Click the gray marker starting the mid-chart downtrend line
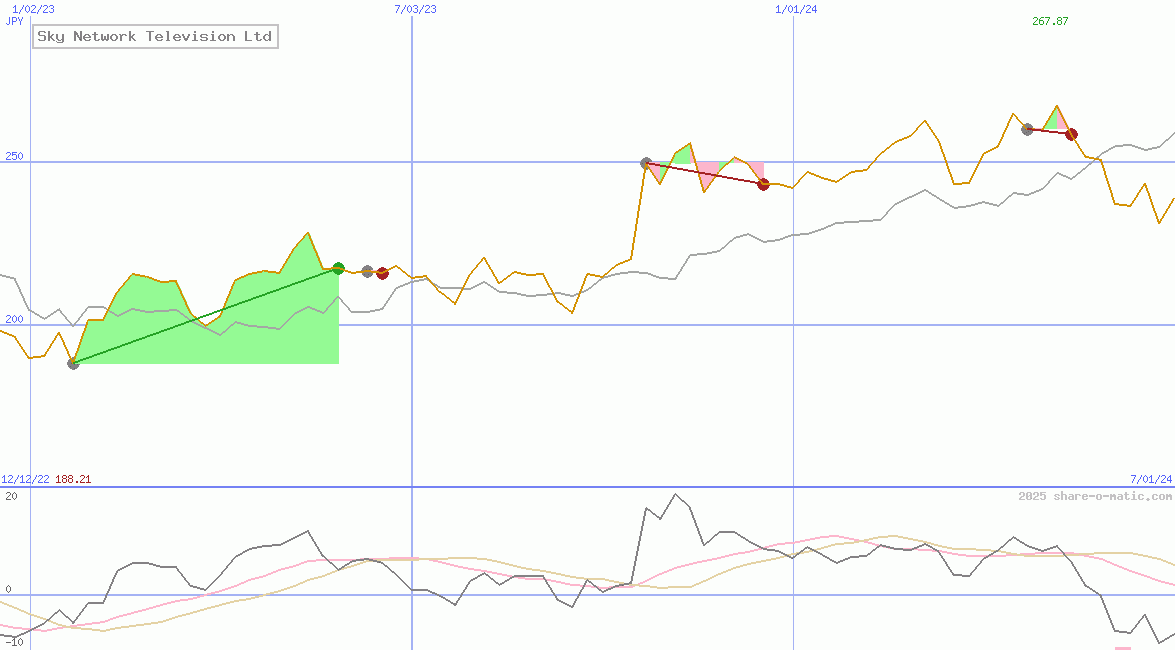1175x650 pixels. pyautogui.click(x=646, y=160)
